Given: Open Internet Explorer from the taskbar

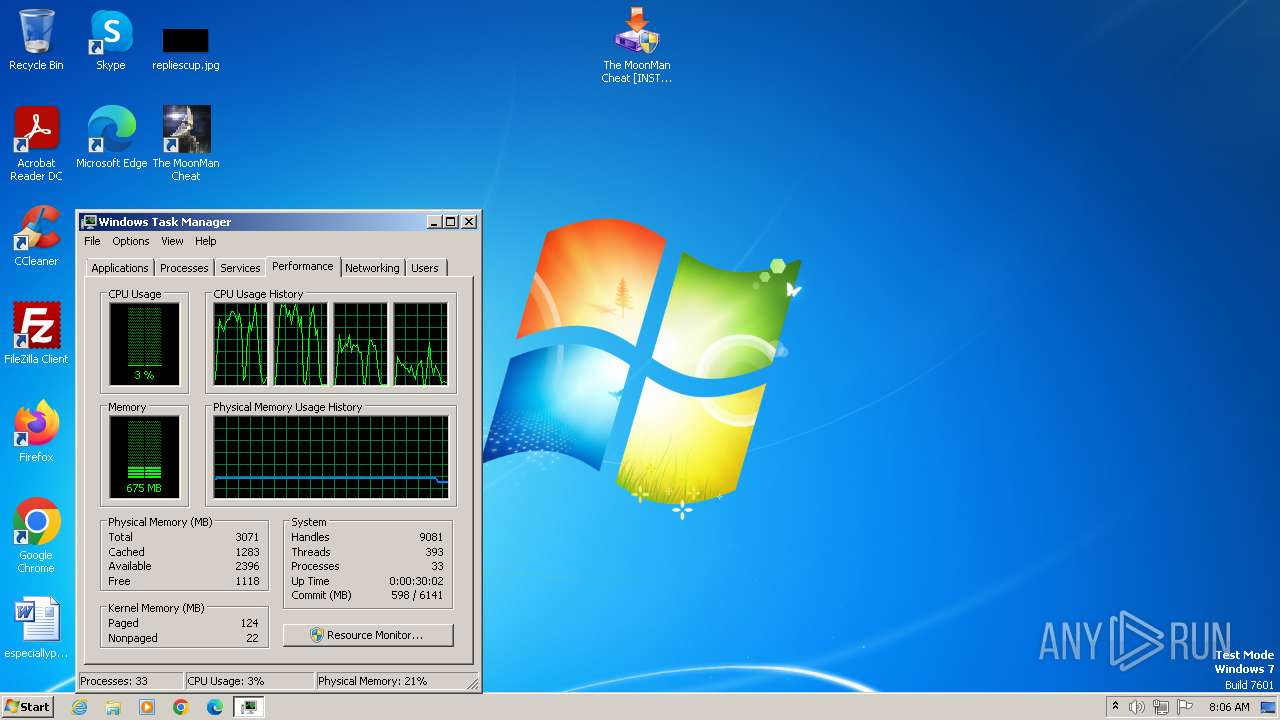Looking at the screenshot, I should [80, 707].
